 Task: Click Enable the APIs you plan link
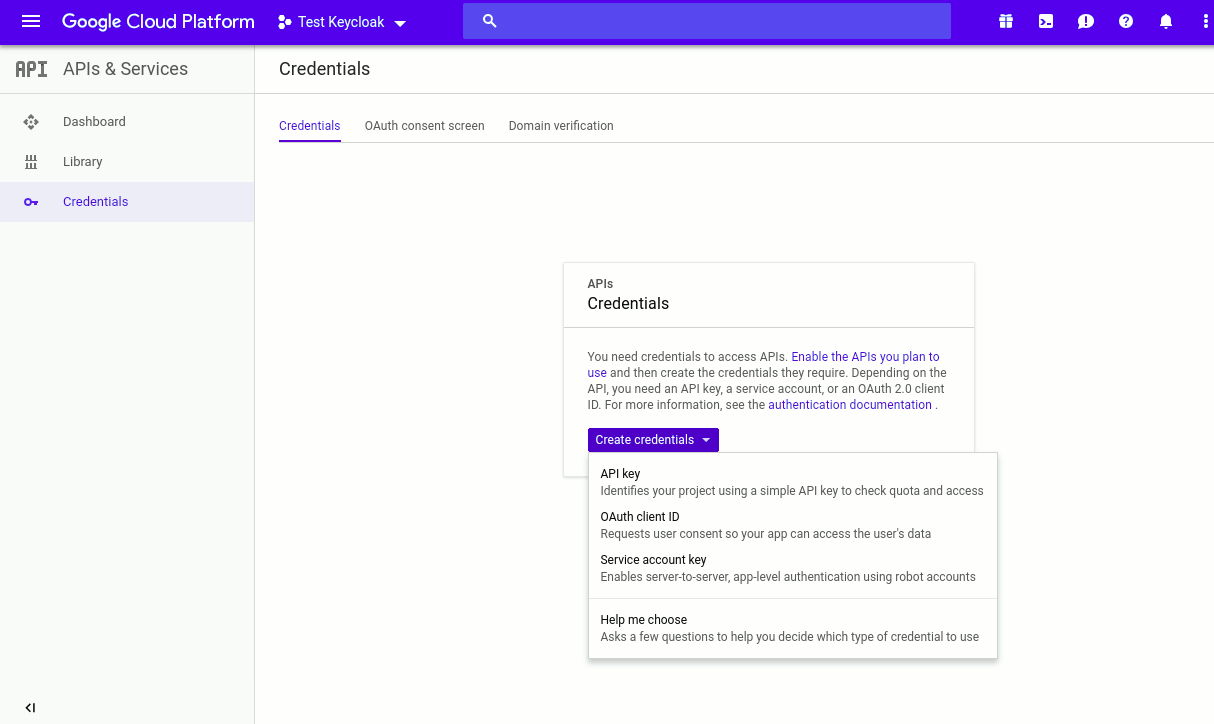865,357
